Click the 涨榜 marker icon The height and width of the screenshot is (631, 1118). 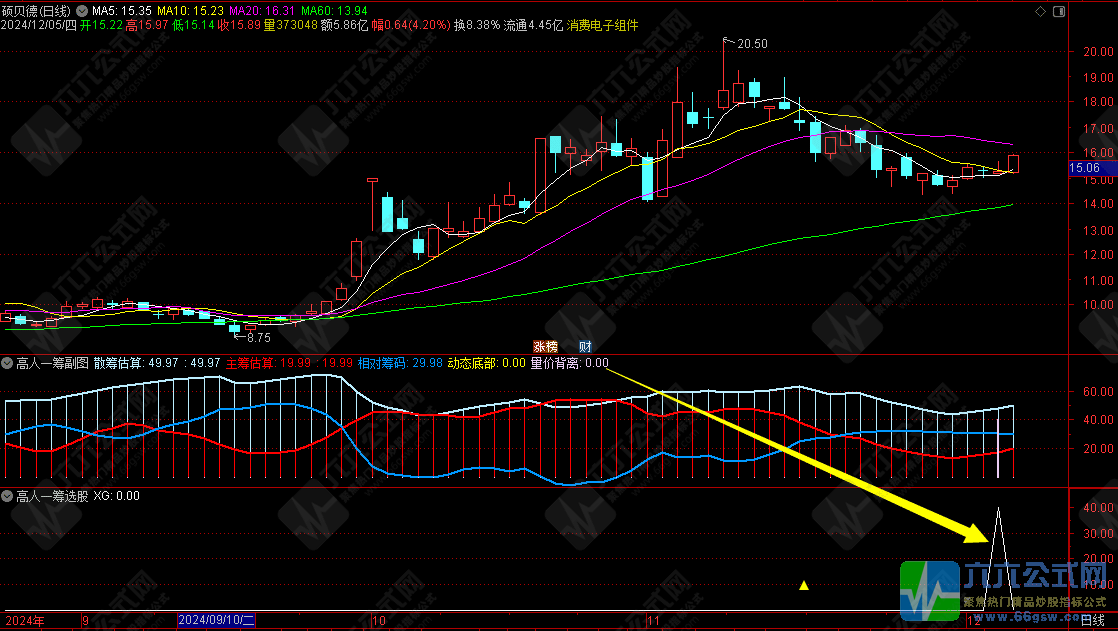point(545,345)
